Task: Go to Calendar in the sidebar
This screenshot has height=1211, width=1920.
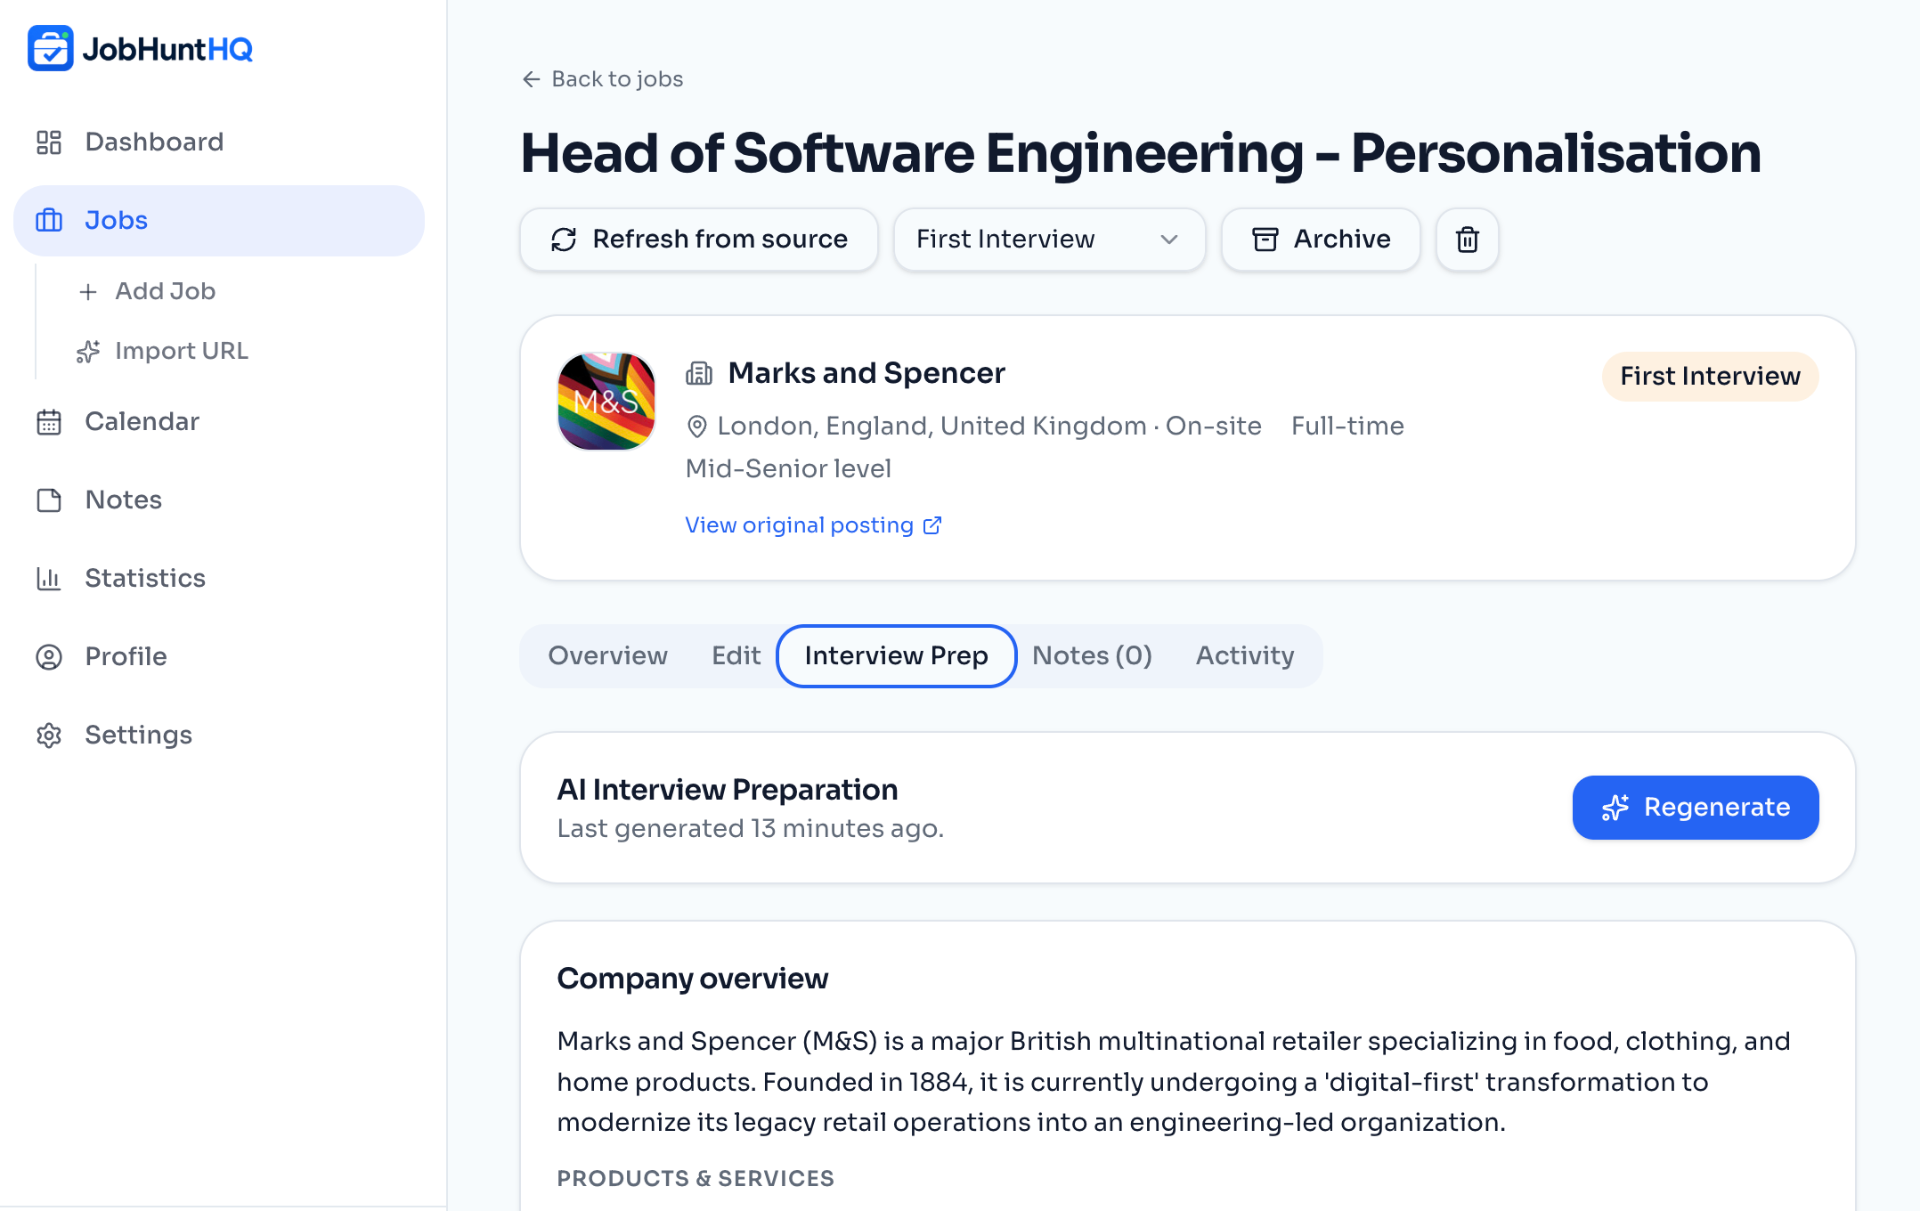Action: pyautogui.click(x=219, y=422)
